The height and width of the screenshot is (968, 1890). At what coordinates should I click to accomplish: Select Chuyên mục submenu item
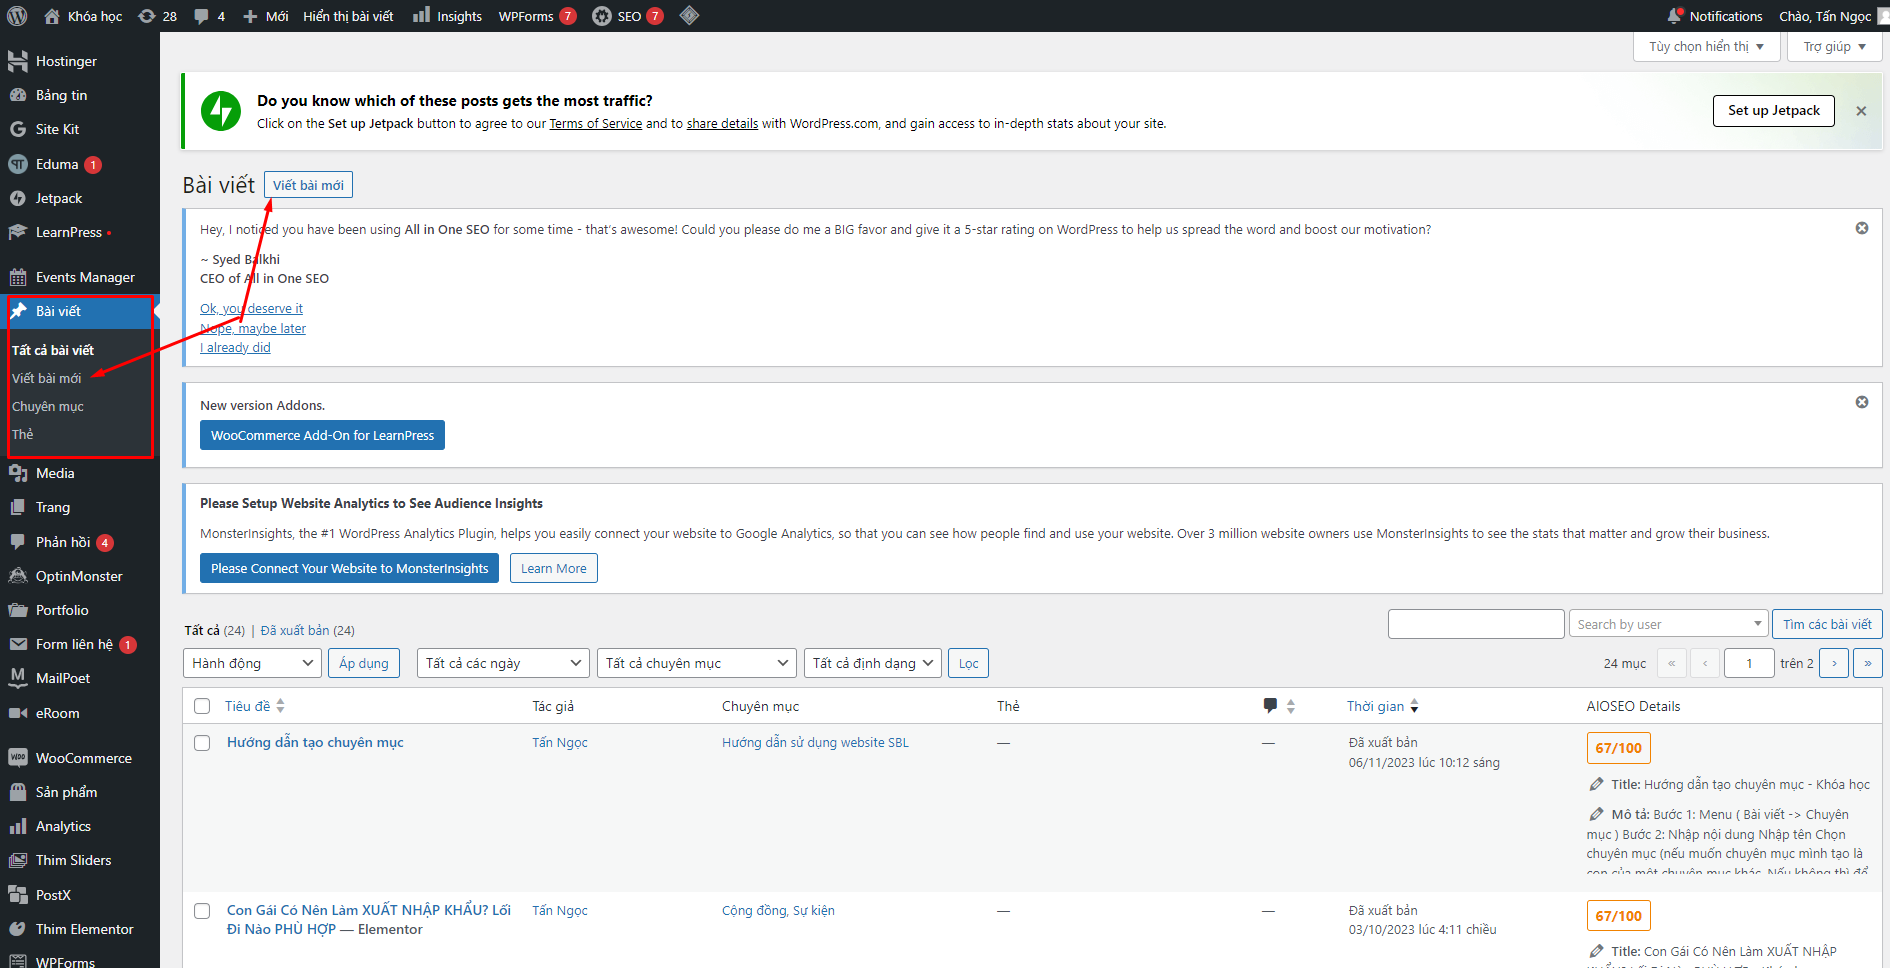pos(48,406)
